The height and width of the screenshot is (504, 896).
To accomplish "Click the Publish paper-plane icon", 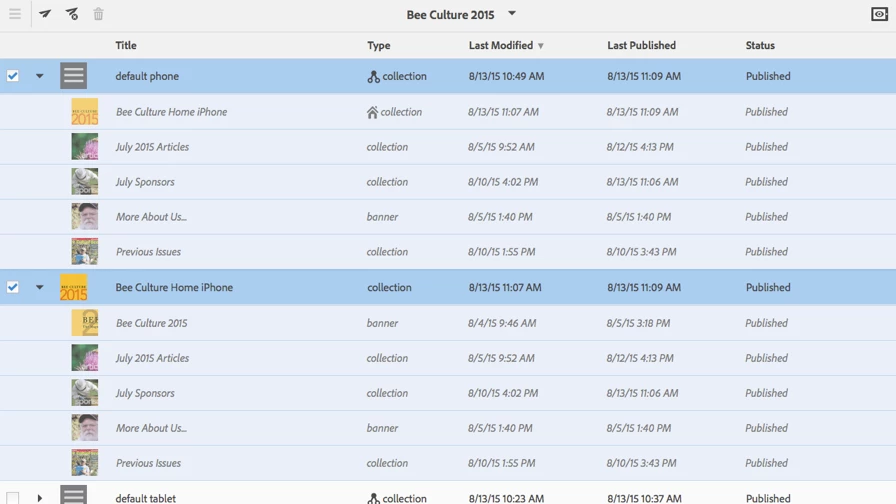I will click(x=45, y=14).
